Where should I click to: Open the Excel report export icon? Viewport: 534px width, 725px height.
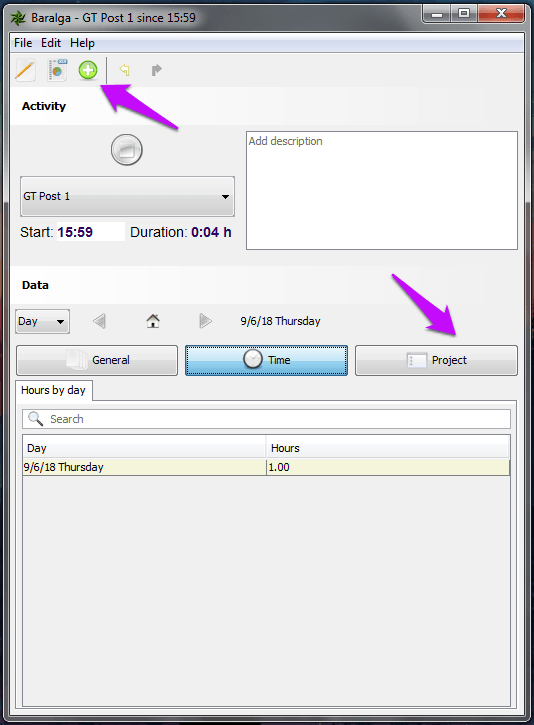[x=57, y=70]
